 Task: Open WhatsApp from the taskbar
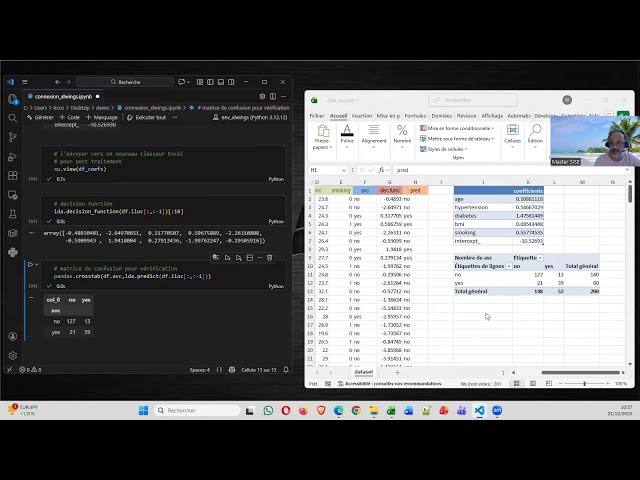click(x=268, y=411)
